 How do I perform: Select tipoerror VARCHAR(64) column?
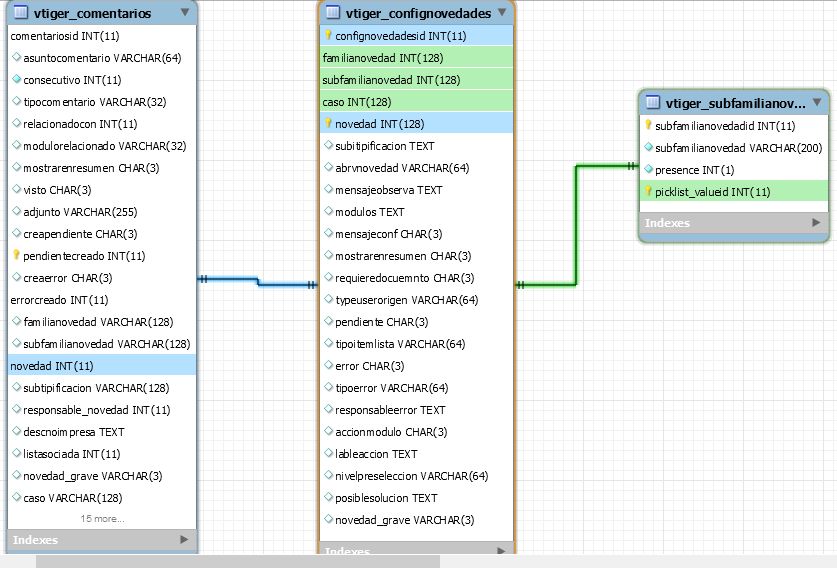coord(416,388)
